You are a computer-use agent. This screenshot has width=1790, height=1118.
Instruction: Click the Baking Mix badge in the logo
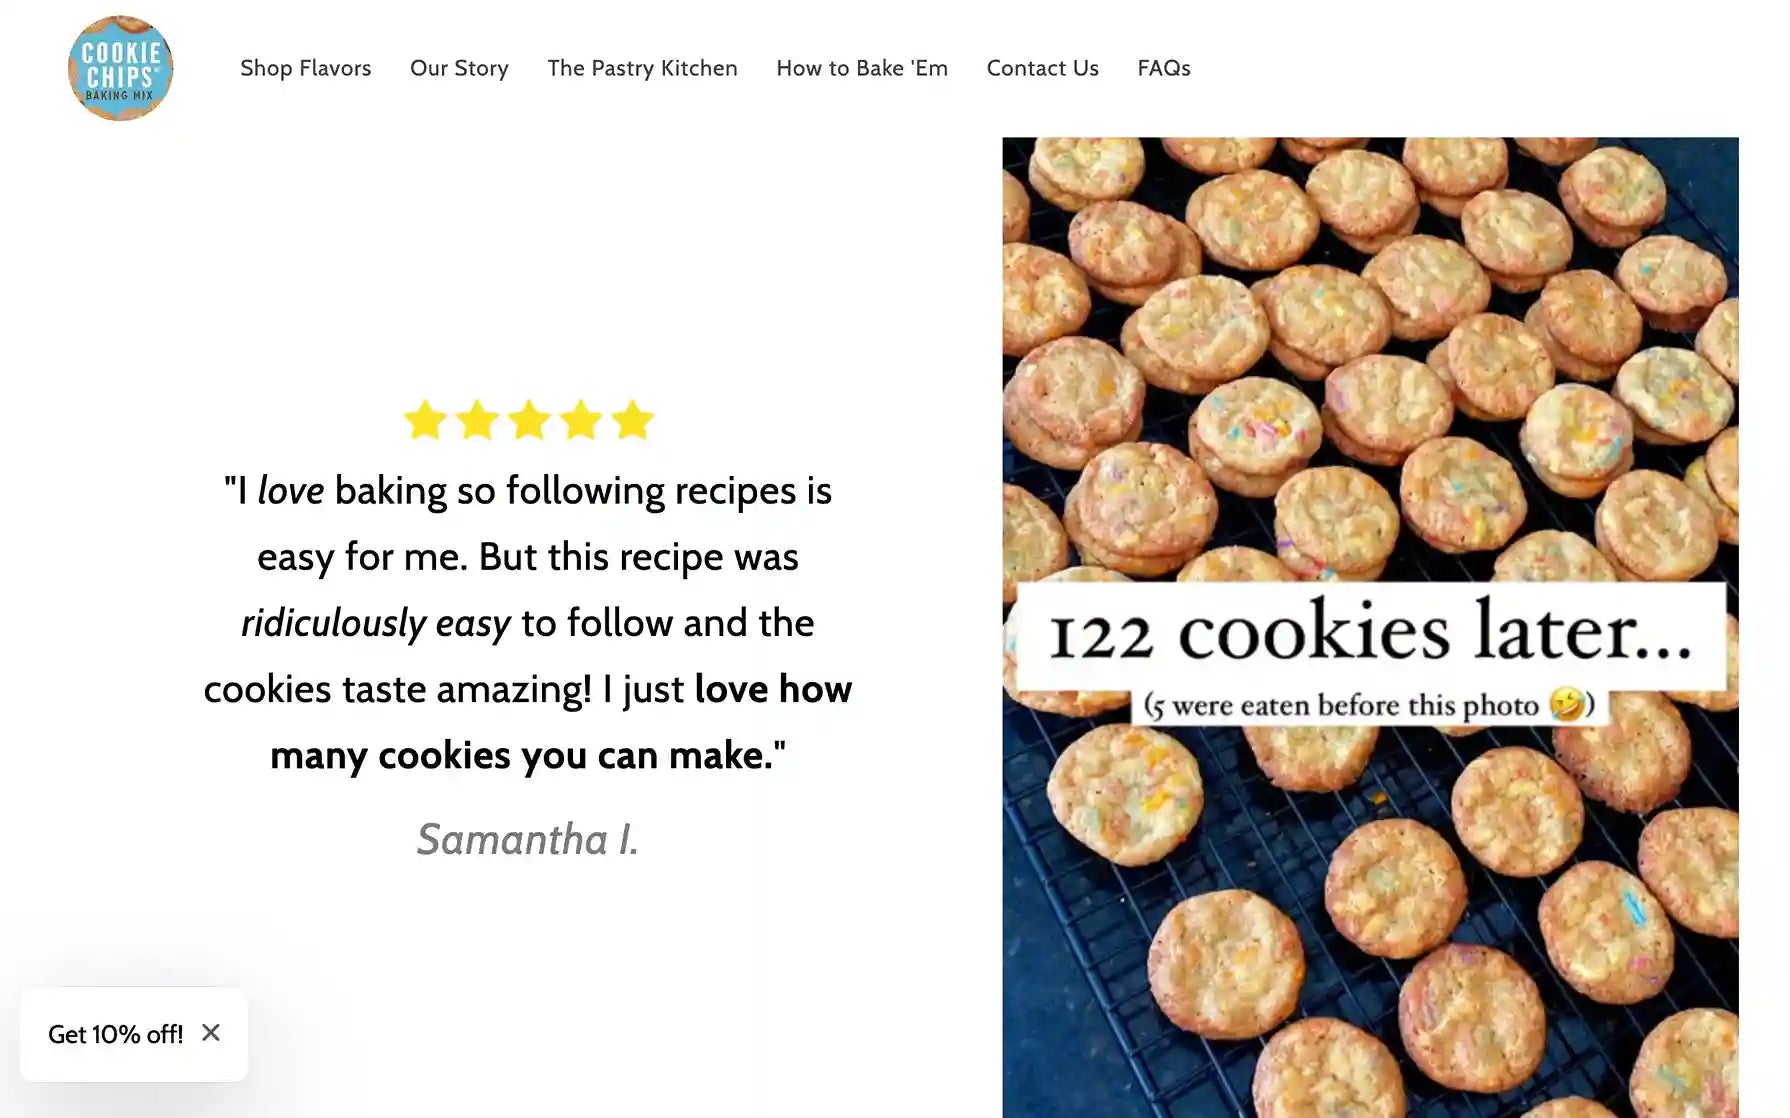[x=120, y=95]
